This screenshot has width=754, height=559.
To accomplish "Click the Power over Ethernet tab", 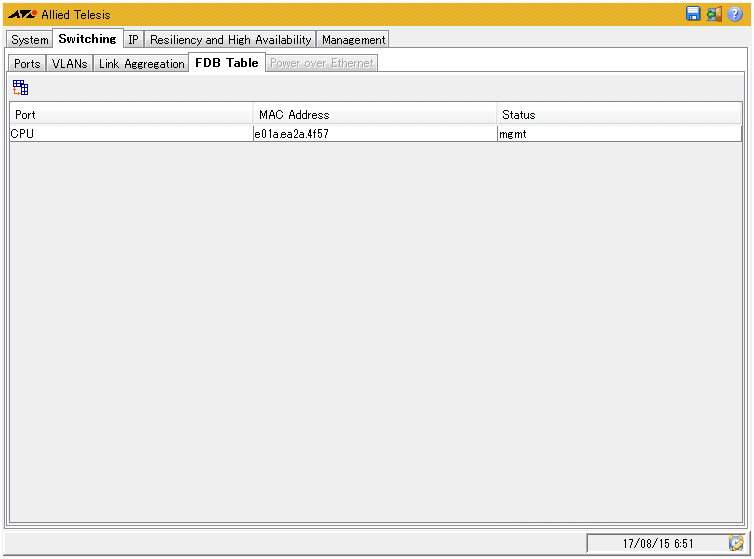I will click(x=322, y=63).
